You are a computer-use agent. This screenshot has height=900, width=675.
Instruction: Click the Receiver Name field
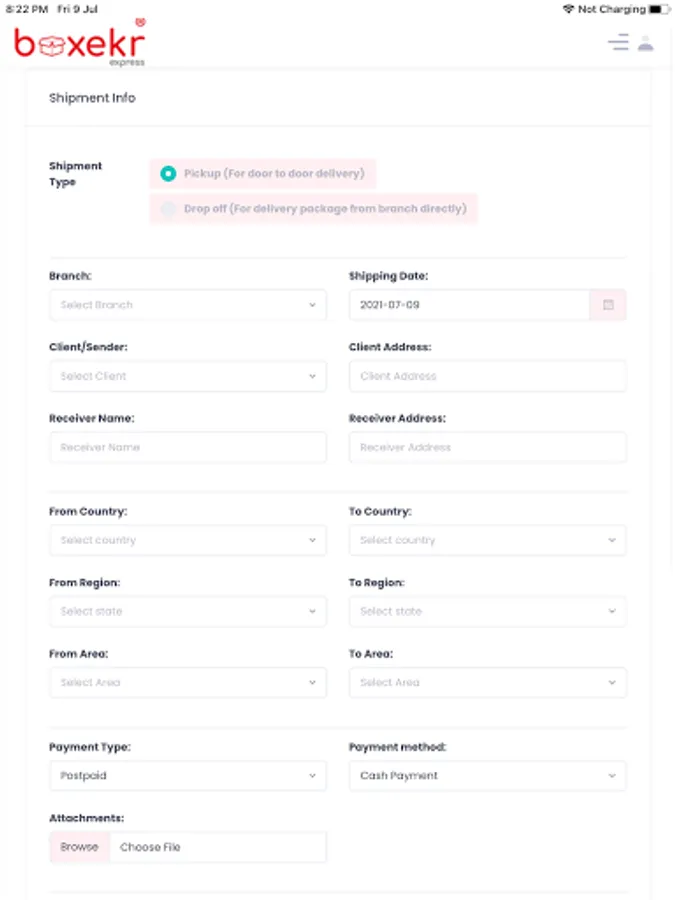pos(187,447)
